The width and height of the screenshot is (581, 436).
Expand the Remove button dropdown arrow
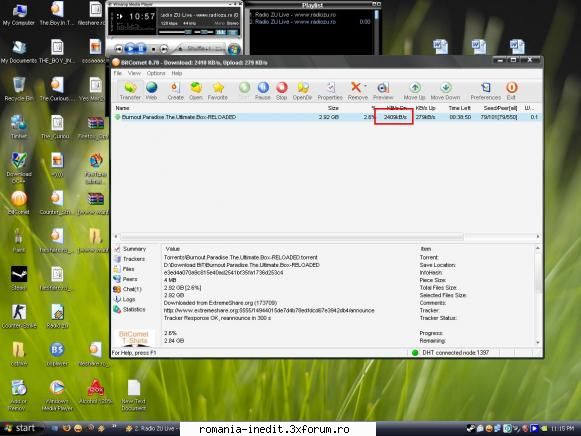365,86
